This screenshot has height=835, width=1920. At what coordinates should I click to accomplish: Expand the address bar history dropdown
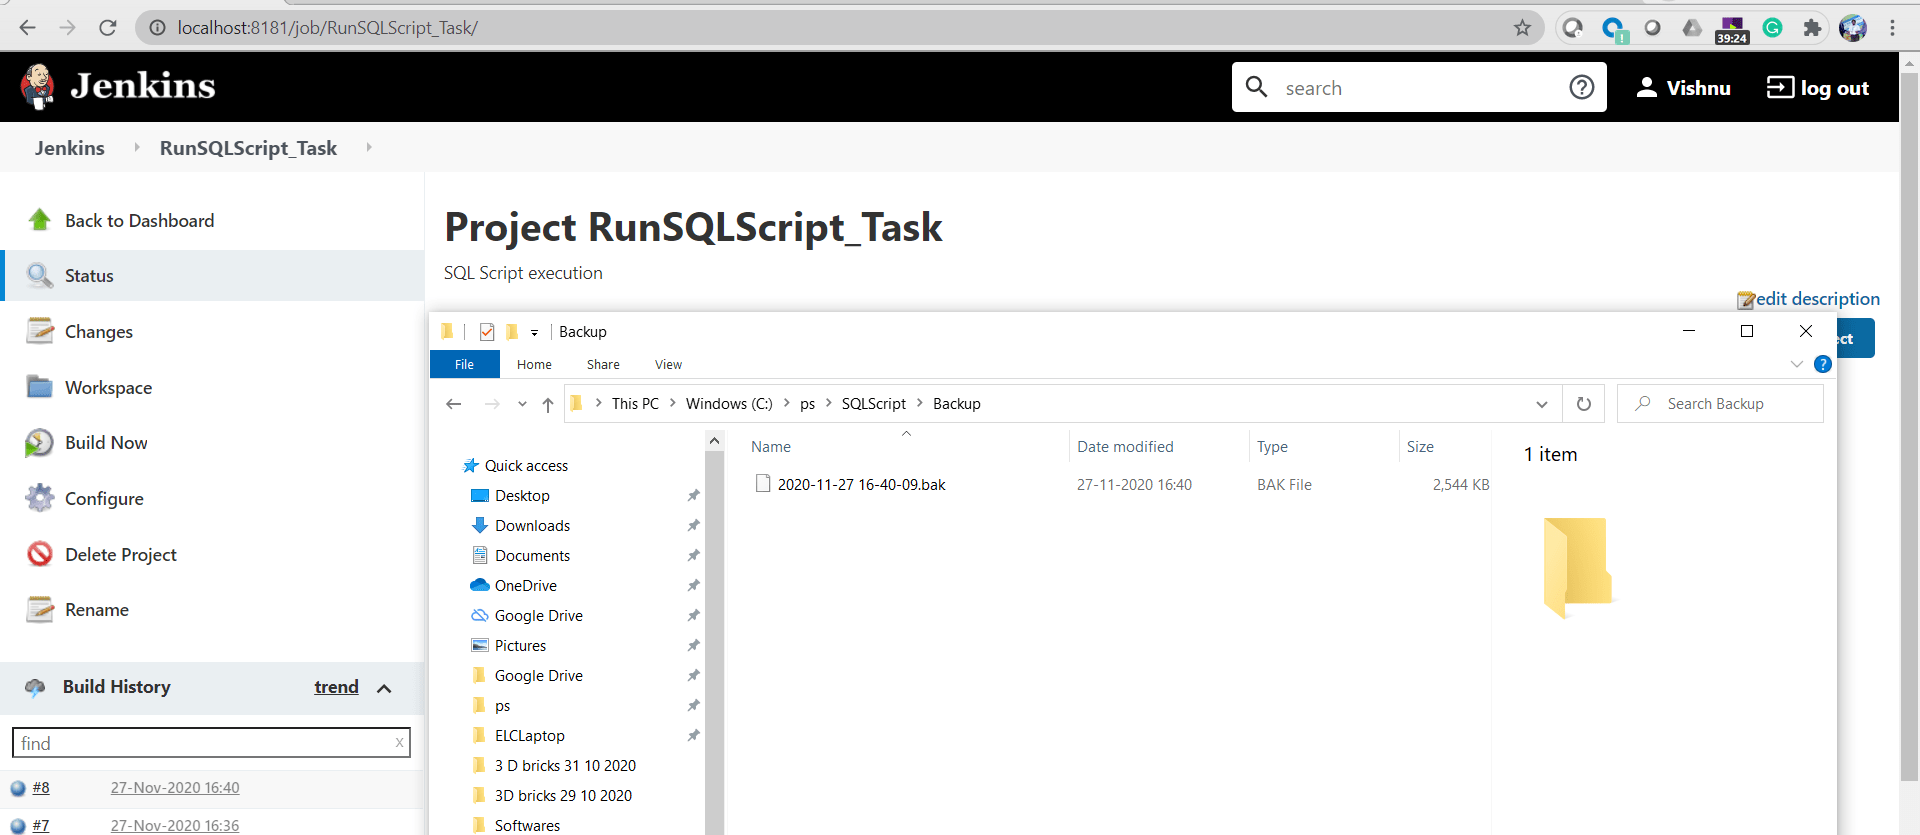click(1541, 404)
